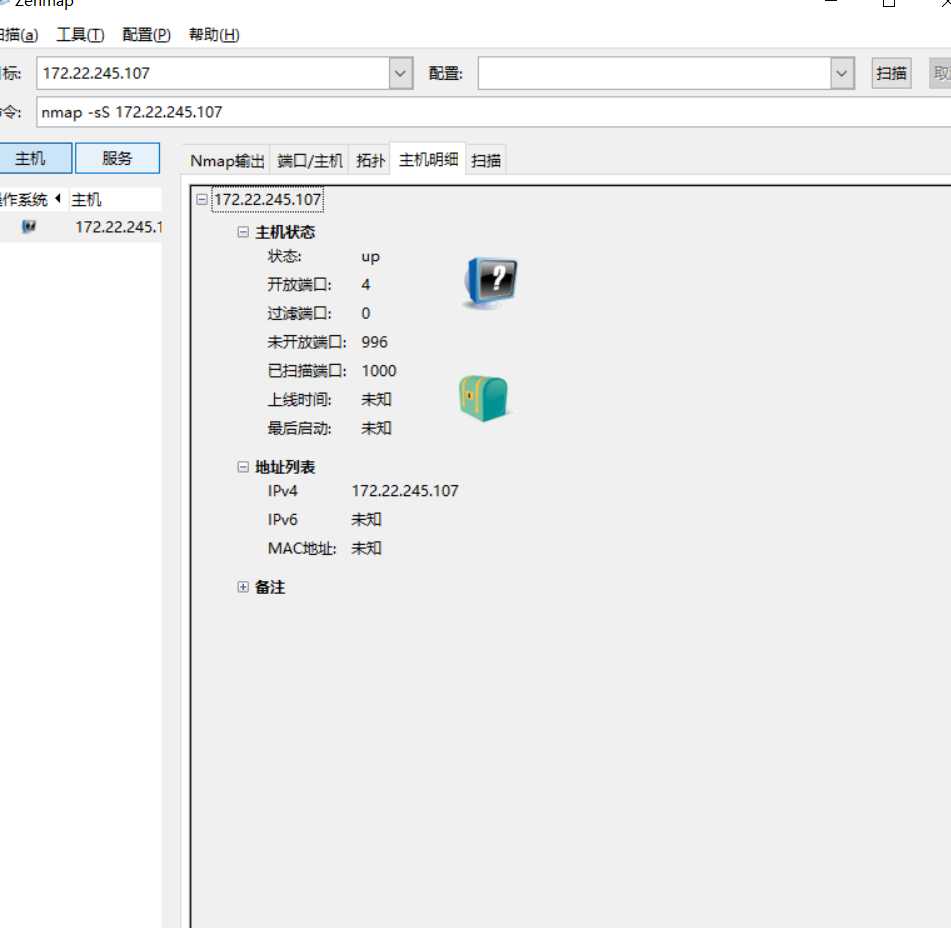Click the 备注 heading text
This screenshot has width=951, height=928.
270,587
